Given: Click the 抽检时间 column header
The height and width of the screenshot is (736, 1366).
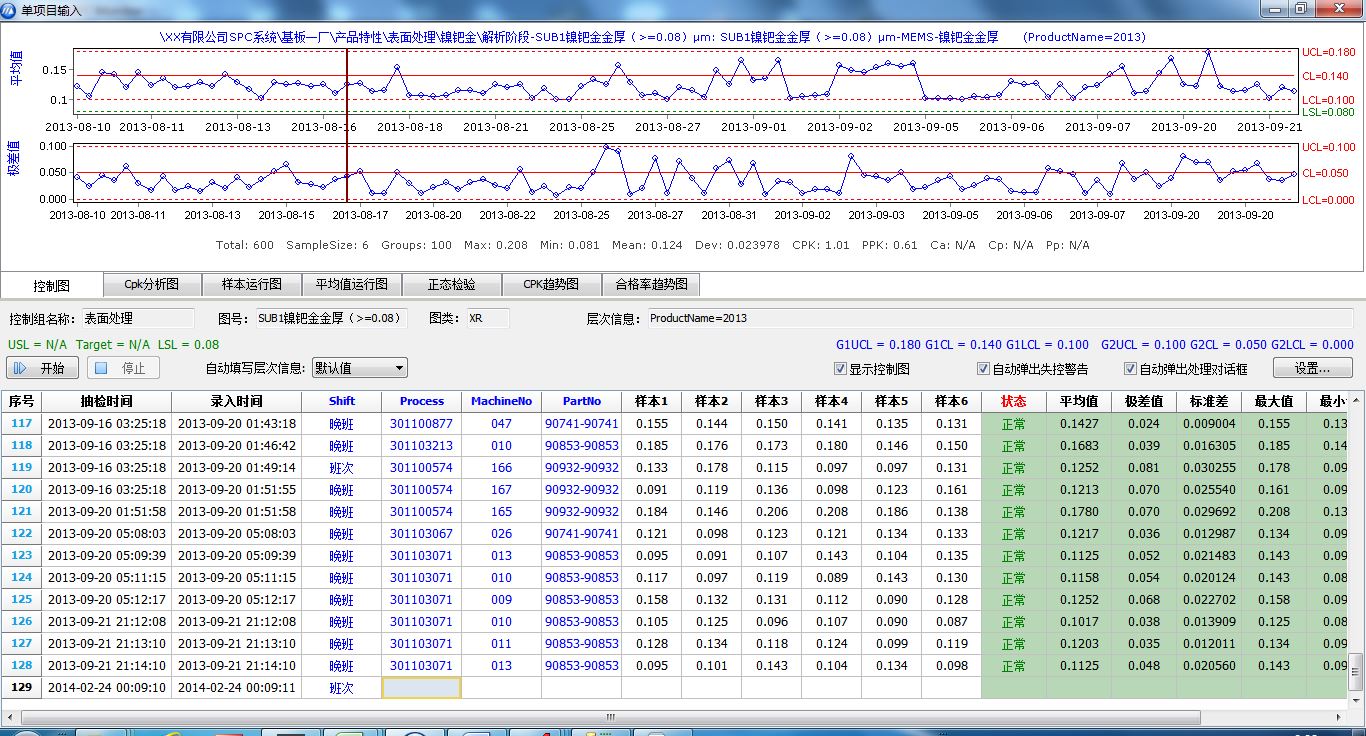Looking at the screenshot, I should [x=107, y=401].
